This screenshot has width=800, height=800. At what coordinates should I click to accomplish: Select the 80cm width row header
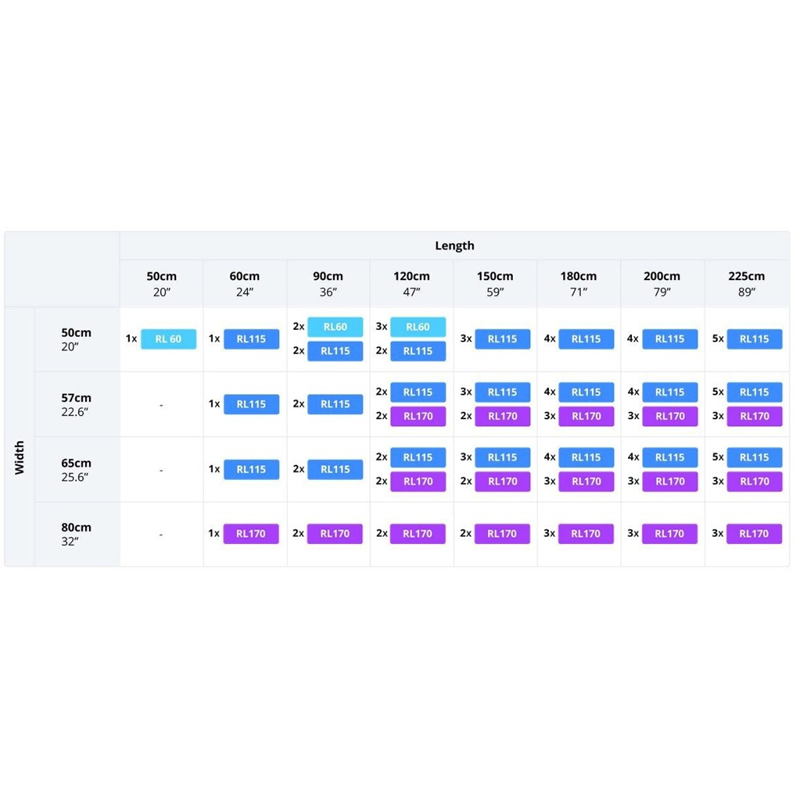[x=77, y=534]
